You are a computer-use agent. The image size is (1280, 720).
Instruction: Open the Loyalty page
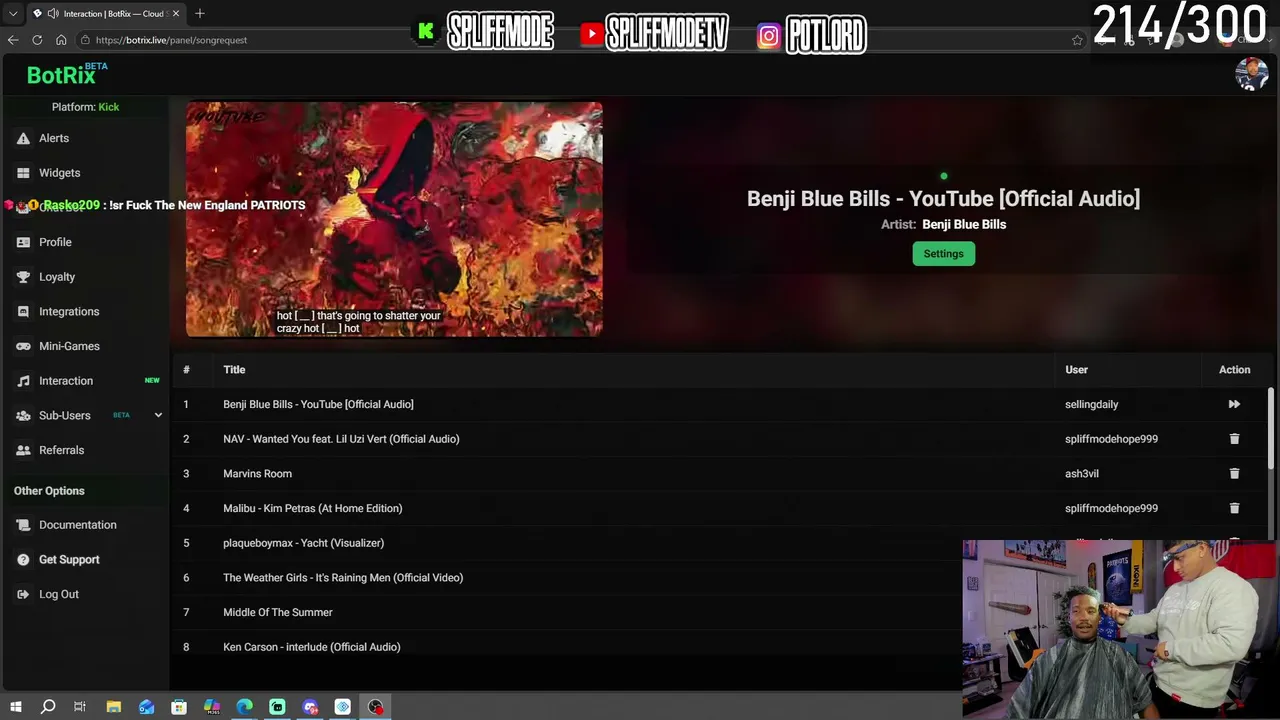point(57,277)
